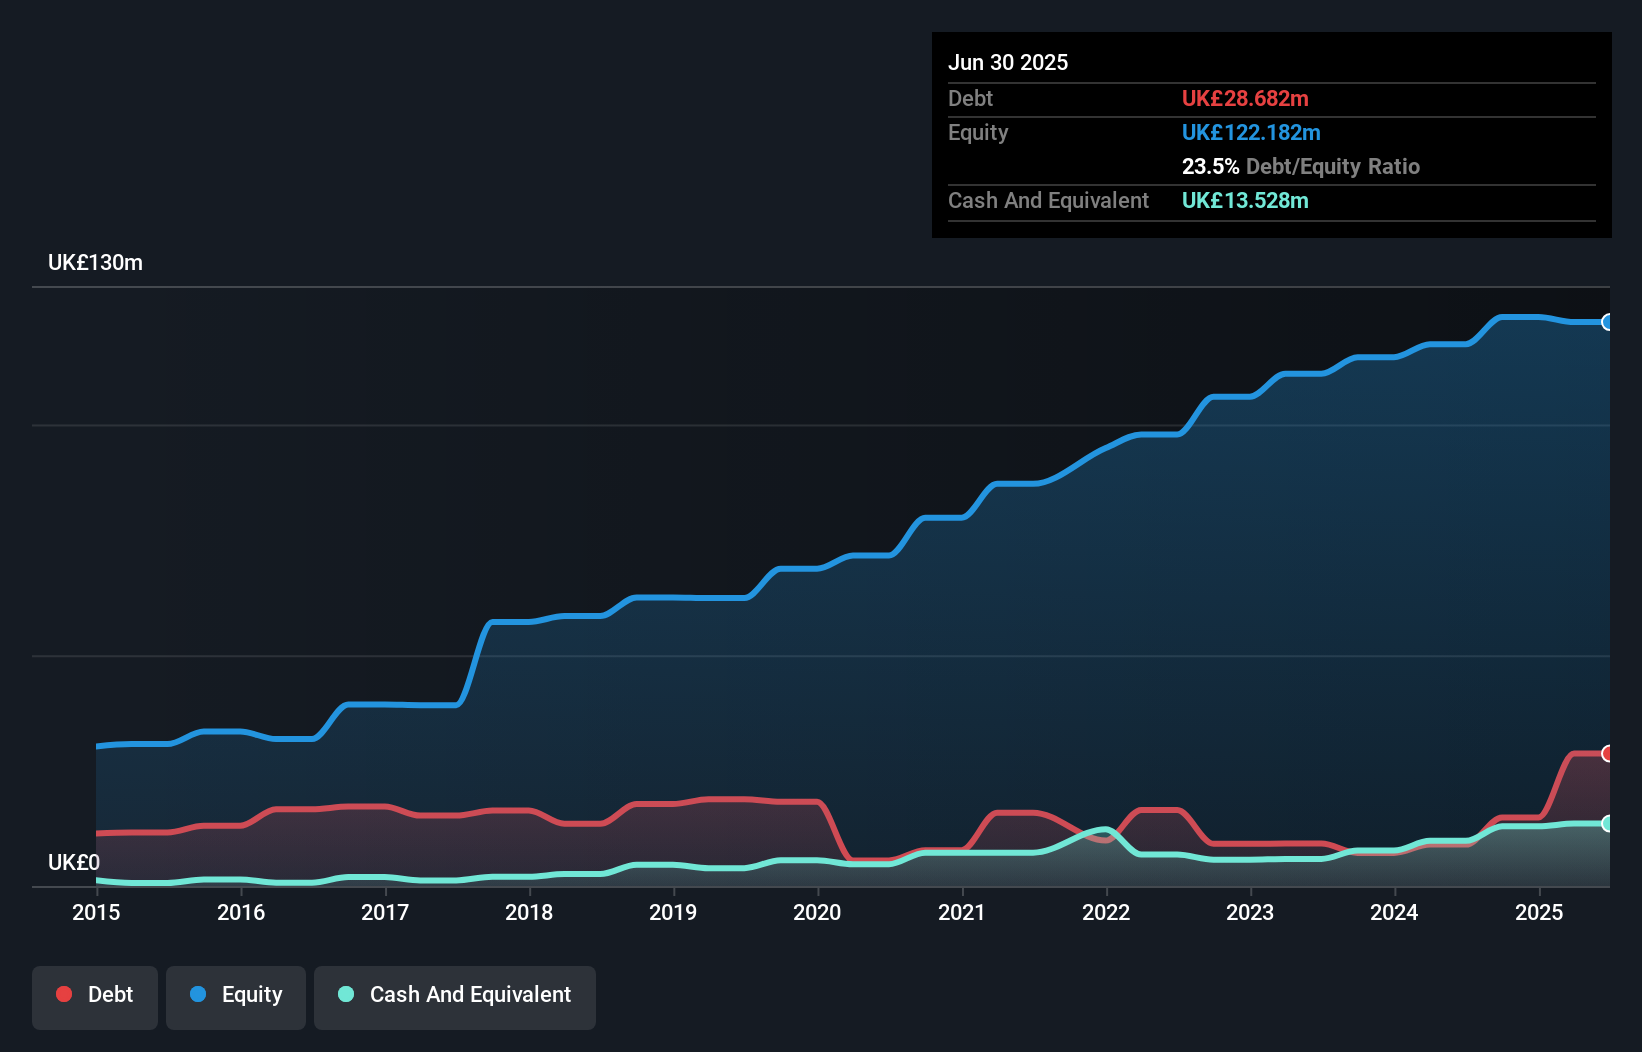Select the 2025 axis label
This screenshot has height=1052, width=1642.
pyautogui.click(x=1539, y=912)
